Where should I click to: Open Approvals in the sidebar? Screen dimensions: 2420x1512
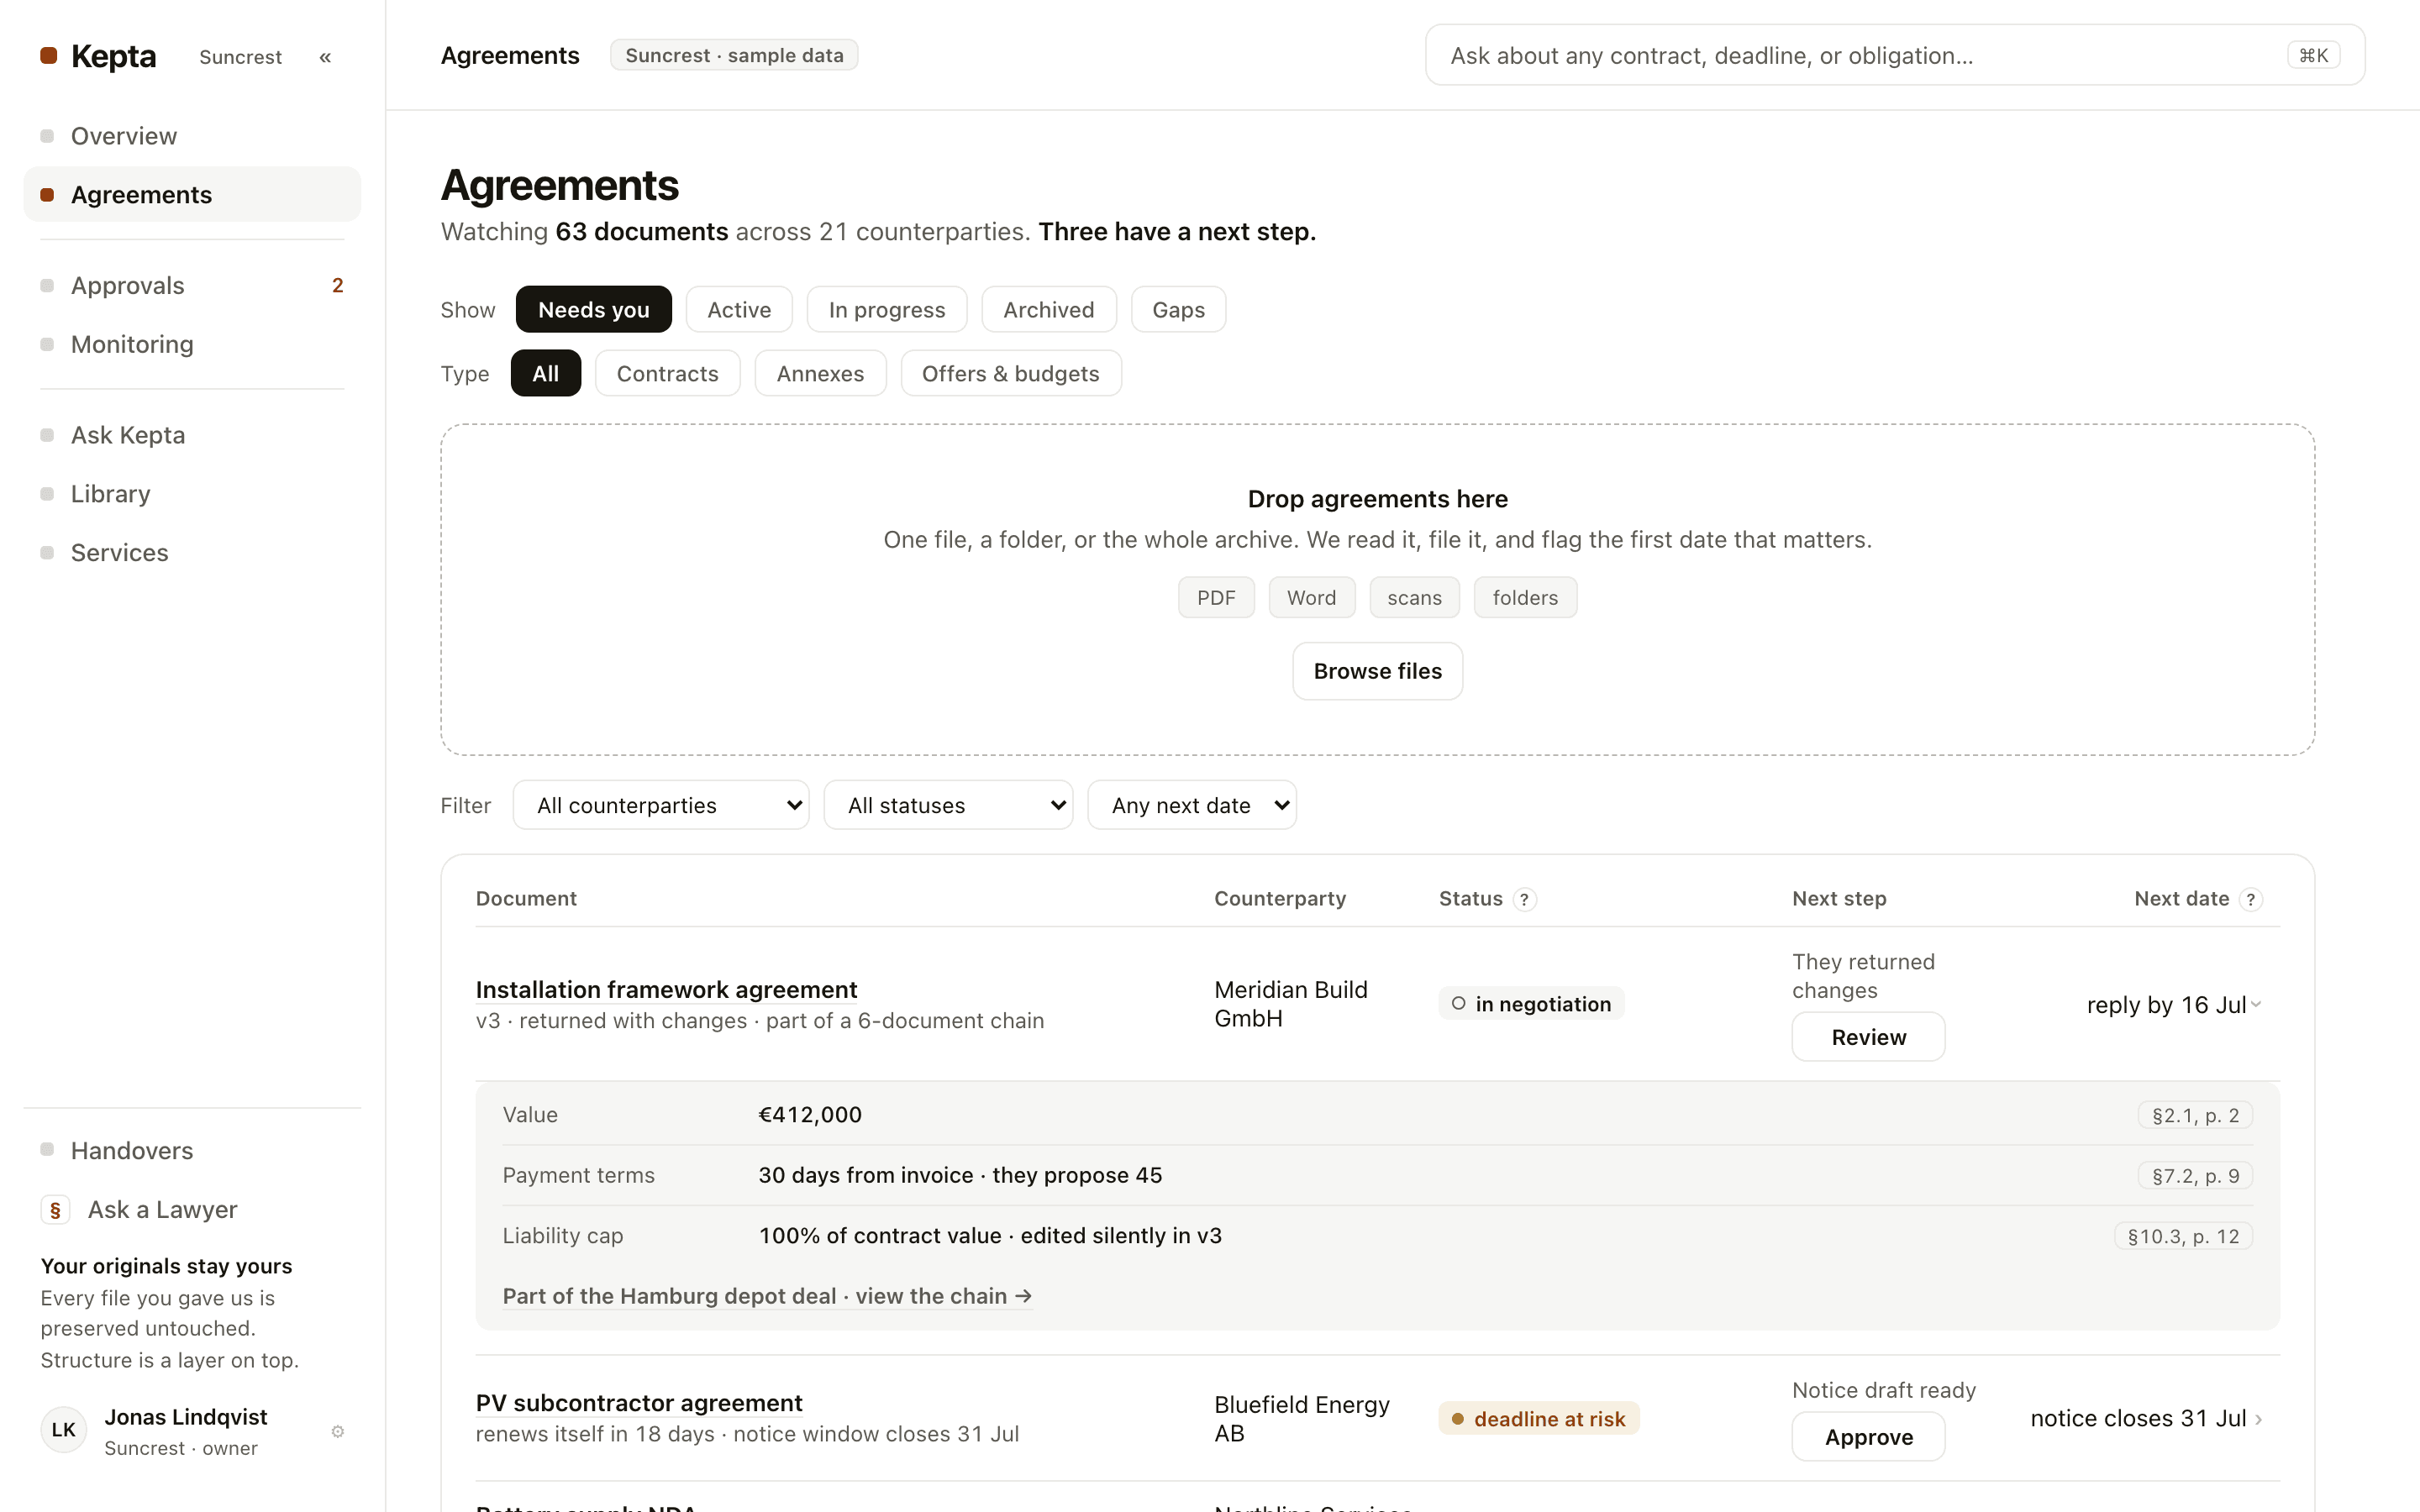[192, 285]
